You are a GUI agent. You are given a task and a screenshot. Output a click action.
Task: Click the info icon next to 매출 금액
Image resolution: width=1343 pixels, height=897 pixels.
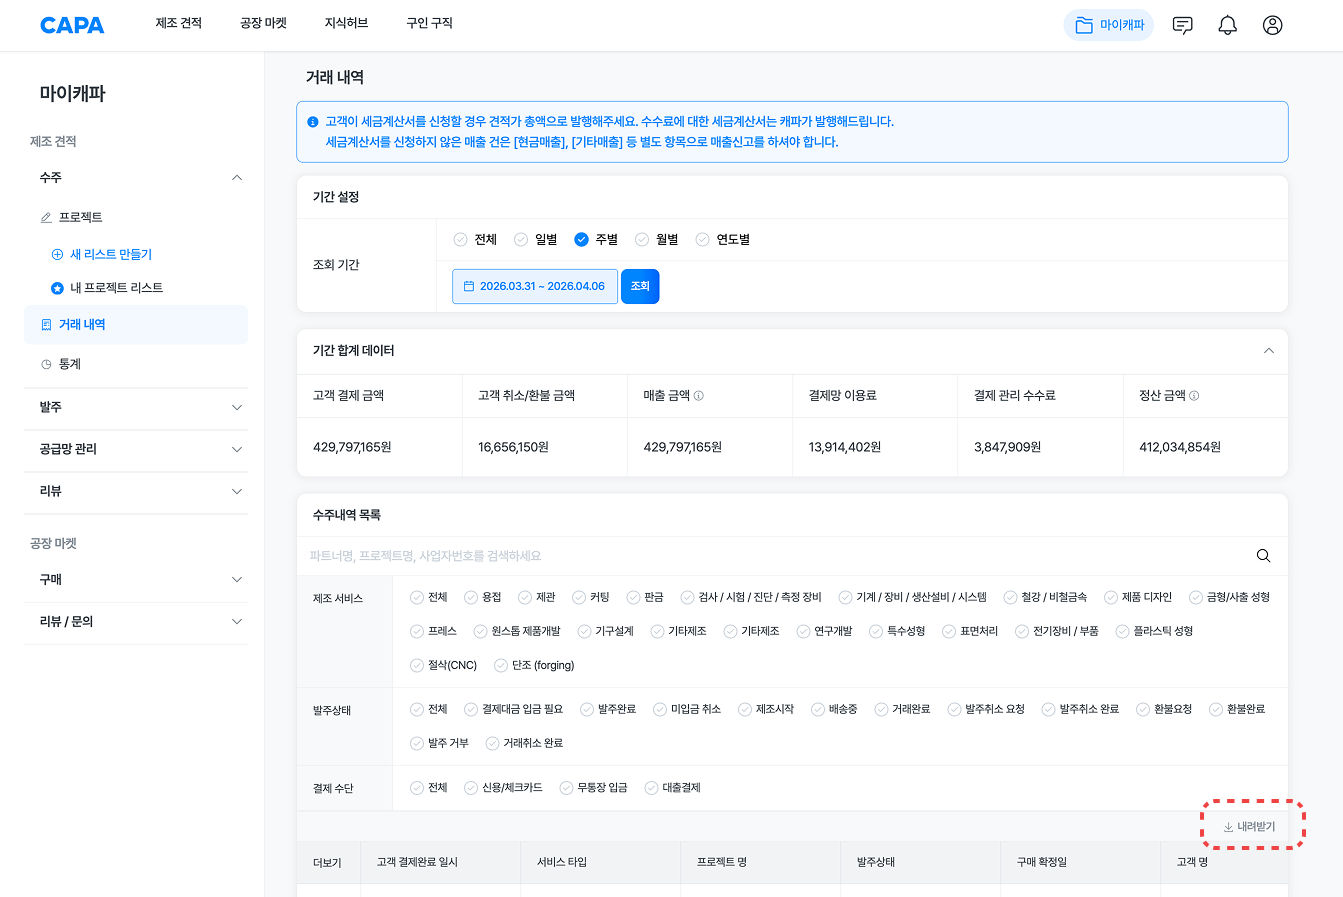699,396
